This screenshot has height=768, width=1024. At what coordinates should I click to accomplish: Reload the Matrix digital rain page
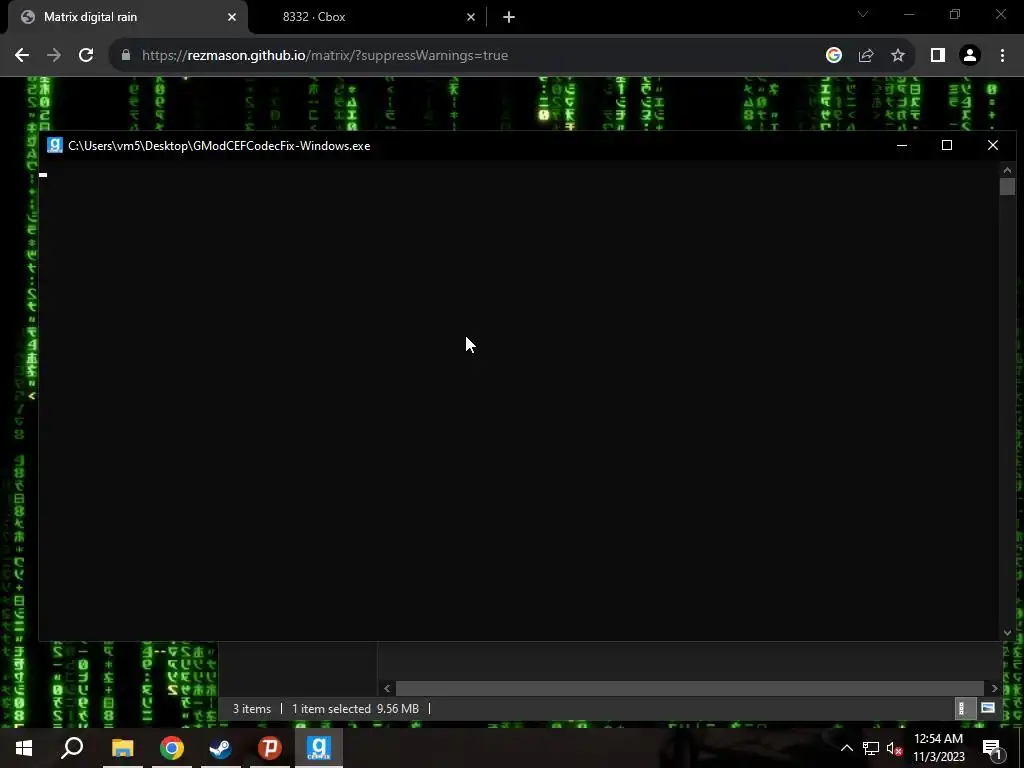tap(86, 56)
